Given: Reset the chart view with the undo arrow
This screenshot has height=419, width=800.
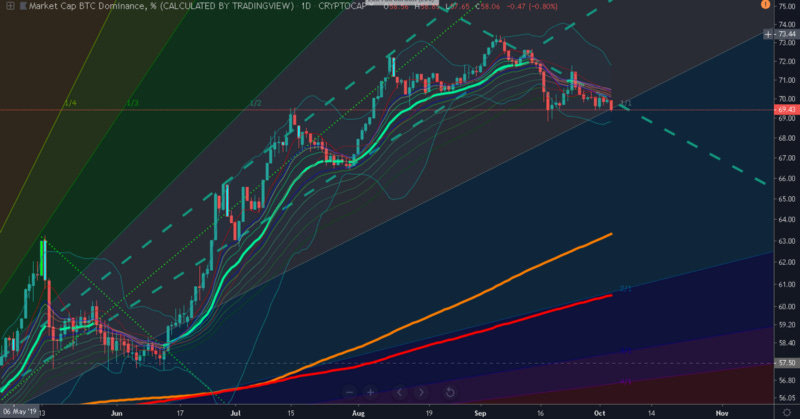Looking at the screenshot, I should tap(450, 392).
